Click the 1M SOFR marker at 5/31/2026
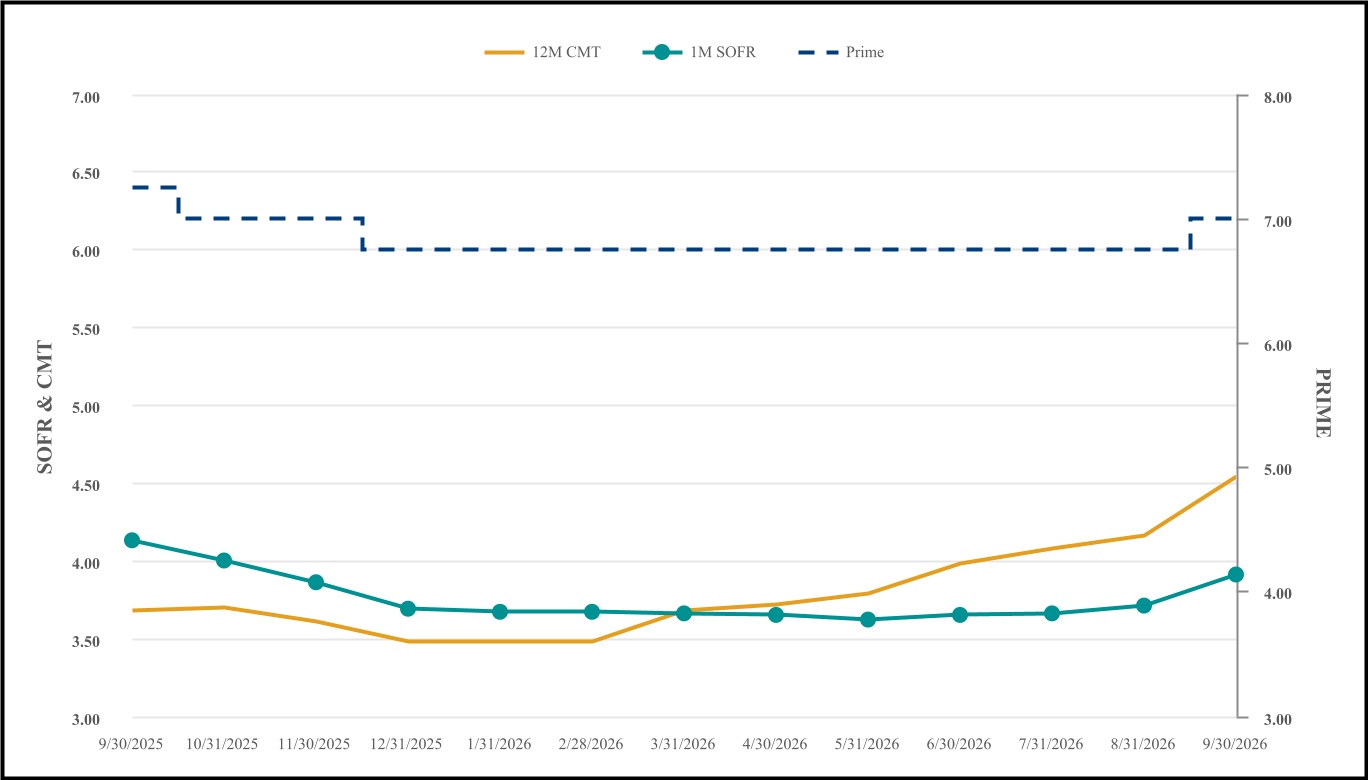 pyautogui.click(x=868, y=619)
